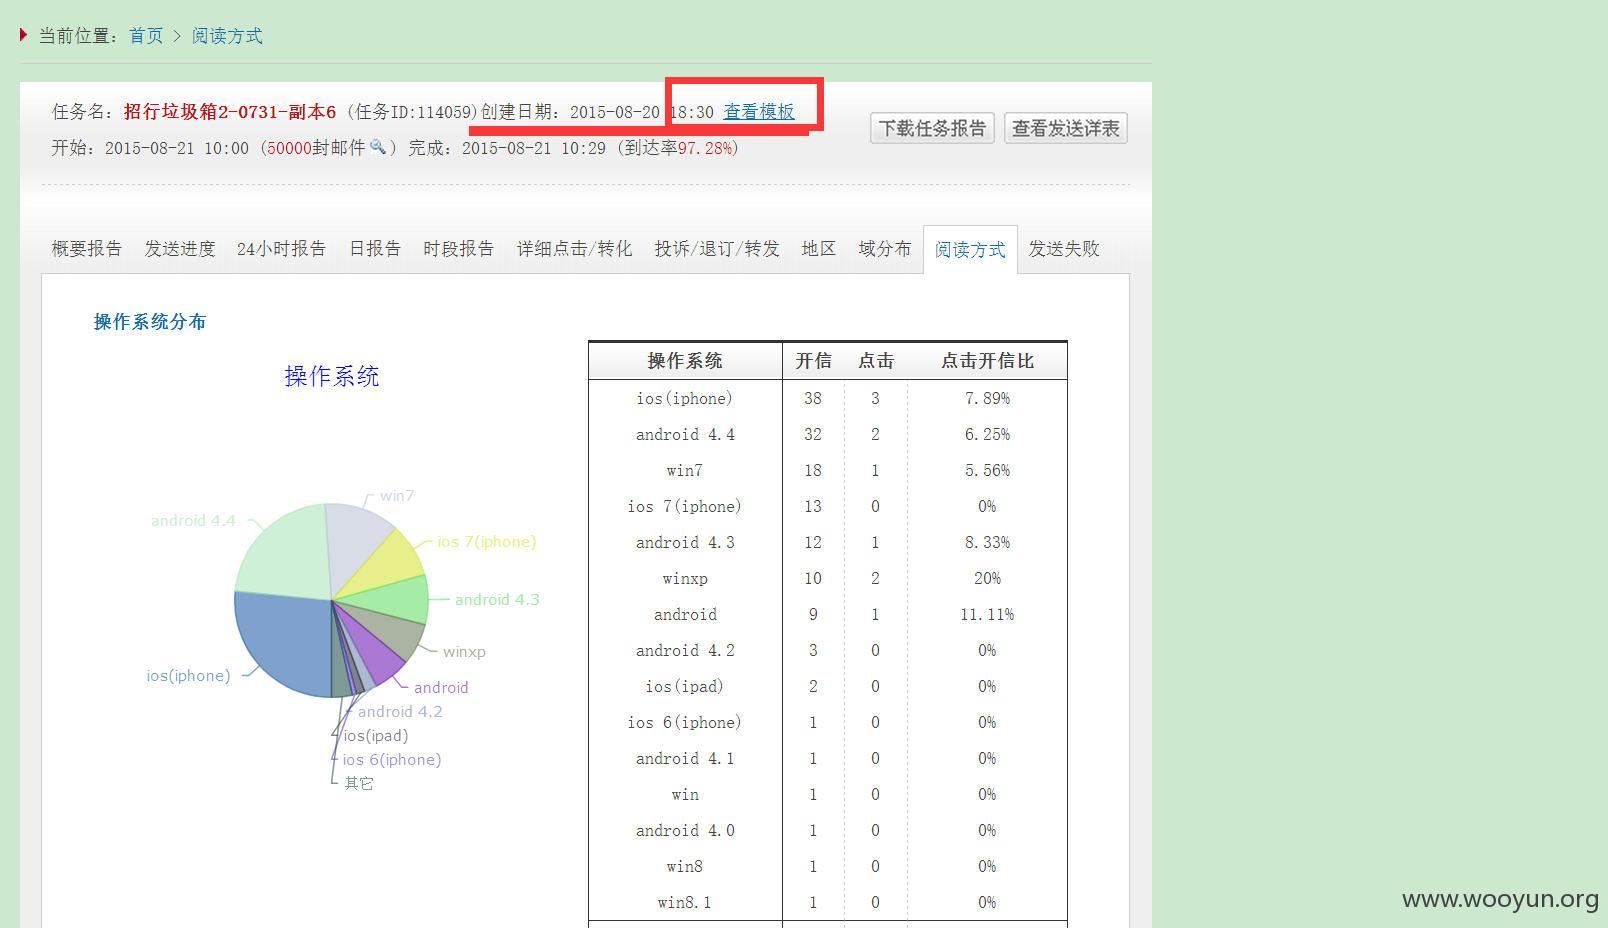The image size is (1608, 928).
Task: Click the red breadcrumb arrow icon
Action: point(23,35)
